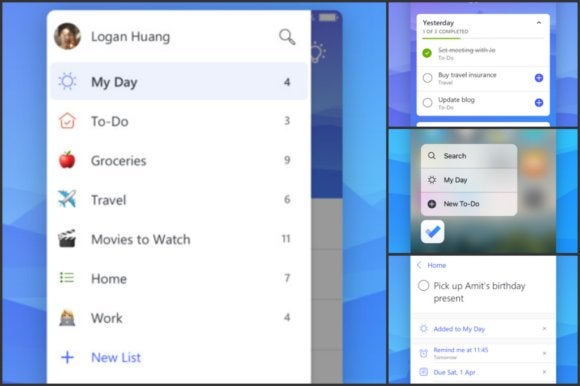Remove Added to My Day tag
Viewport: 580px width, 386px height.
coord(544,329)
